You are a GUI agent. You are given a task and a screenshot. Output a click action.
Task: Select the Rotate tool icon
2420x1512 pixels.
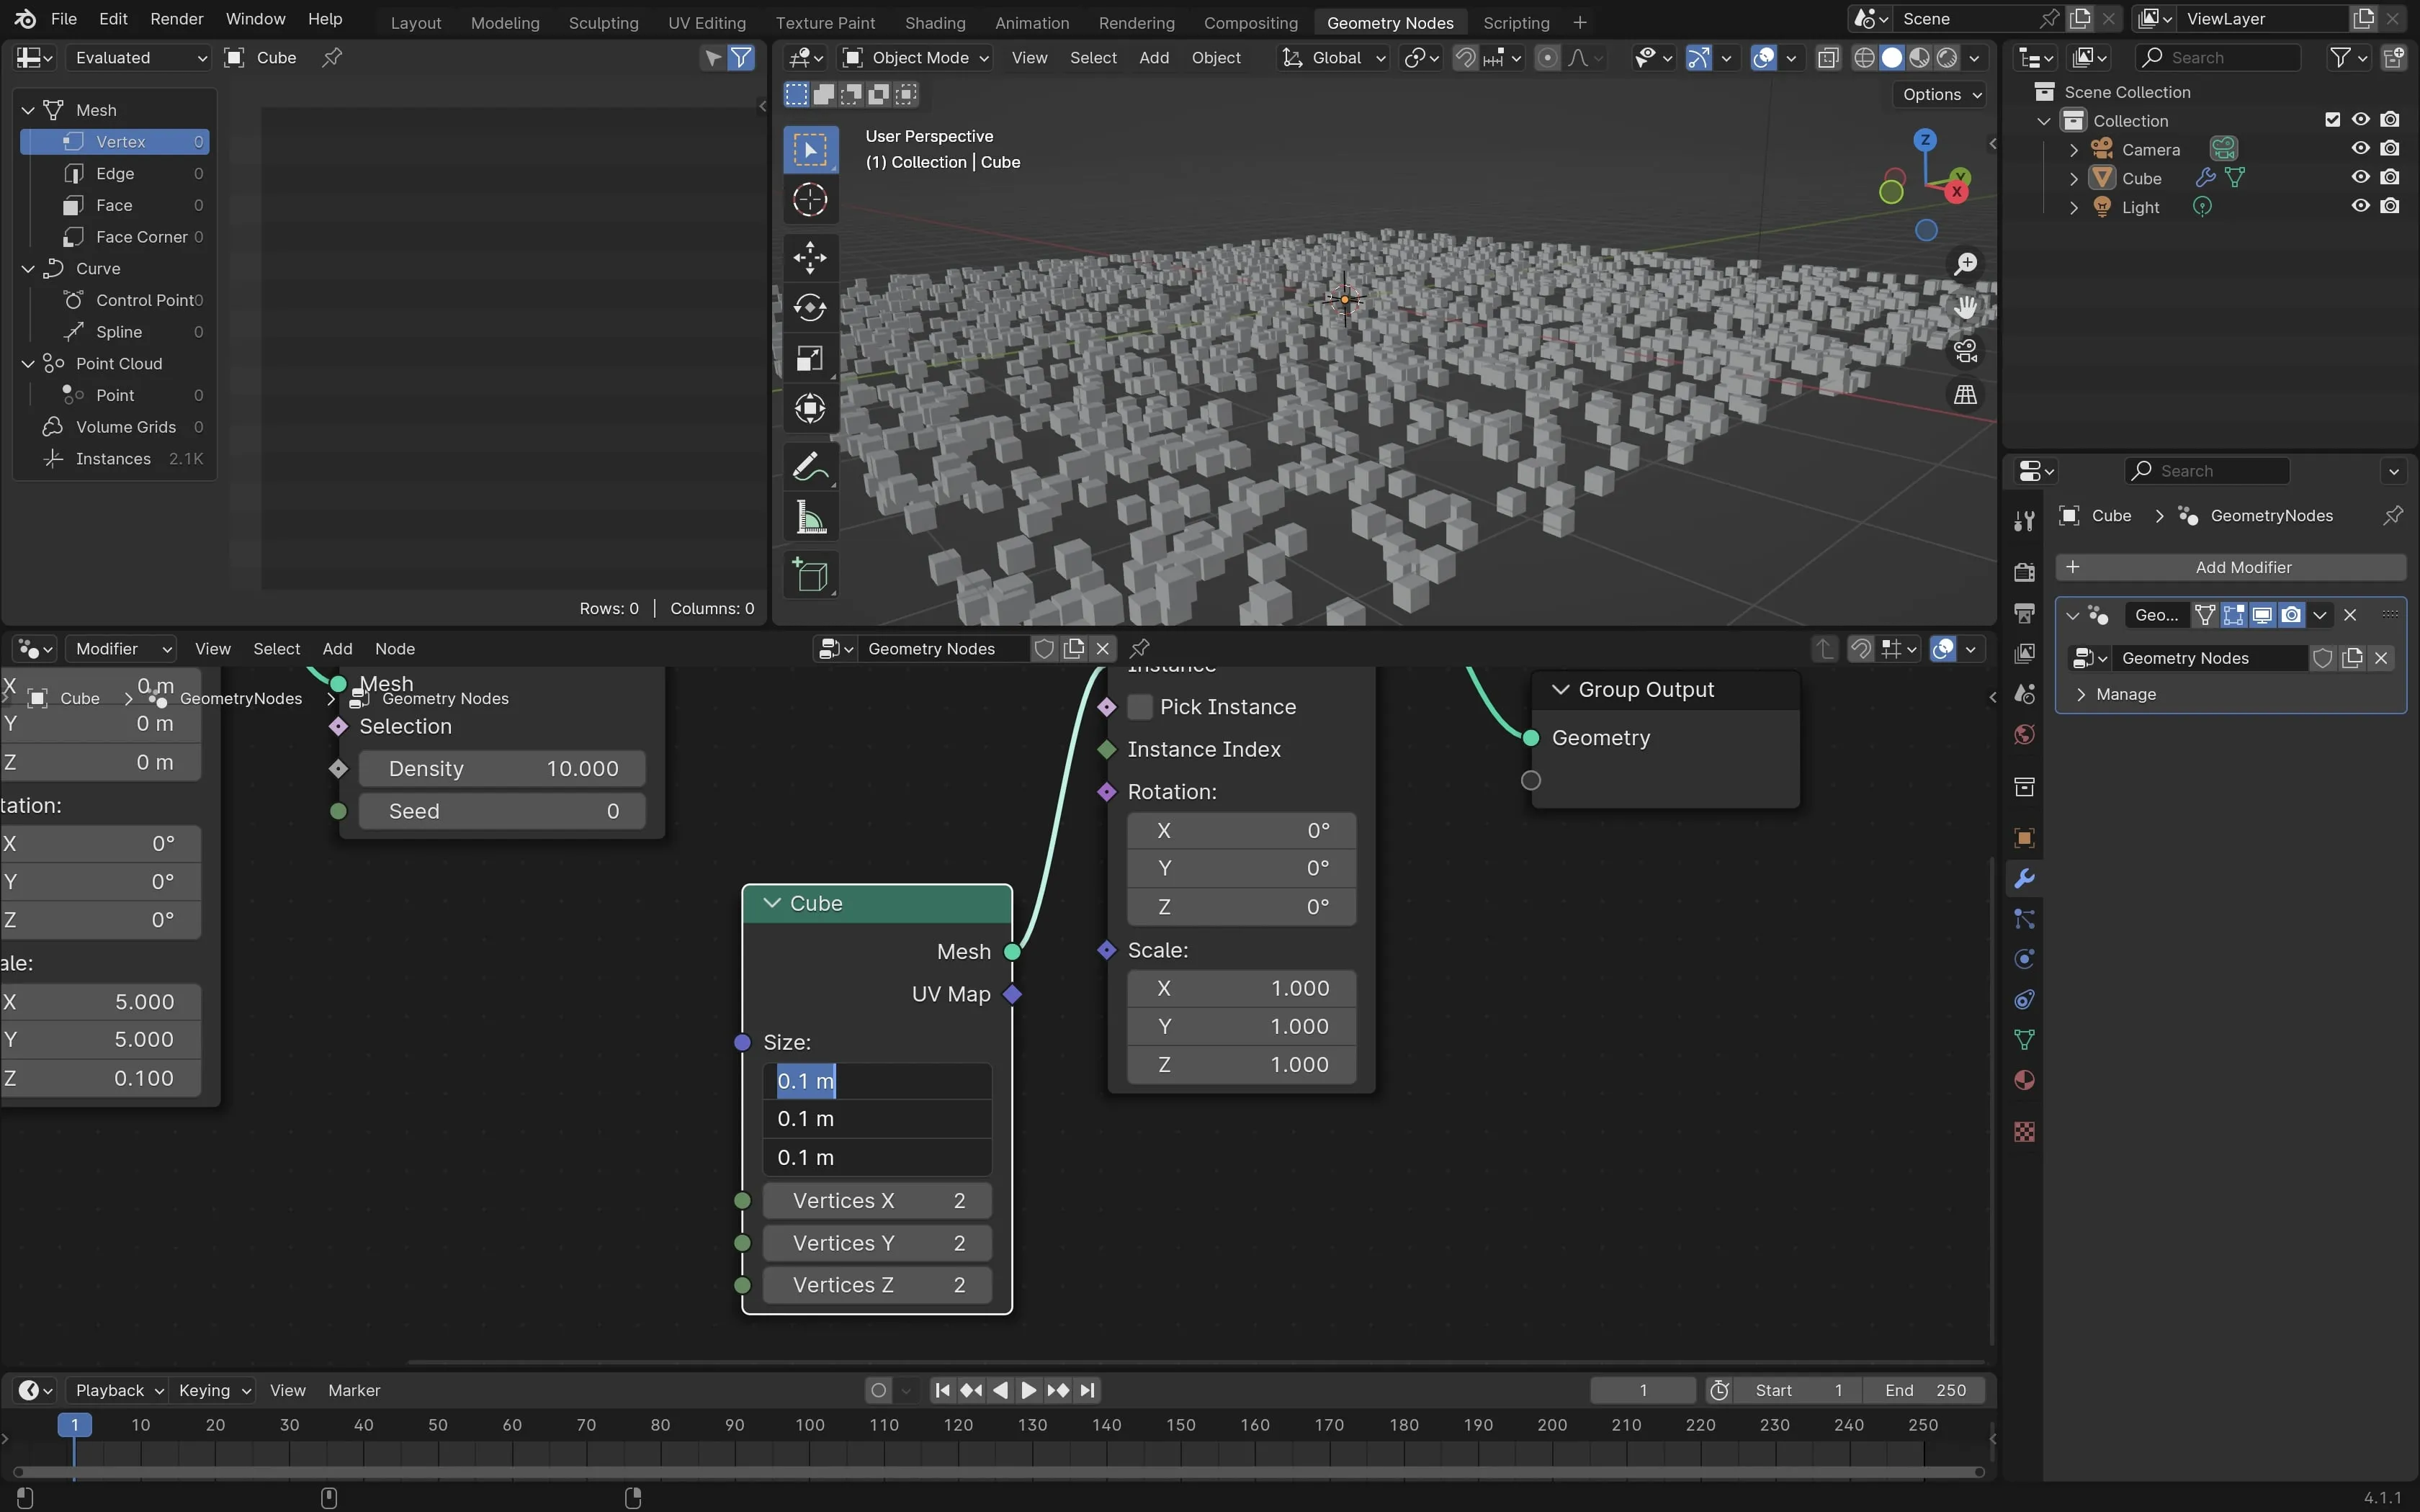809,307
